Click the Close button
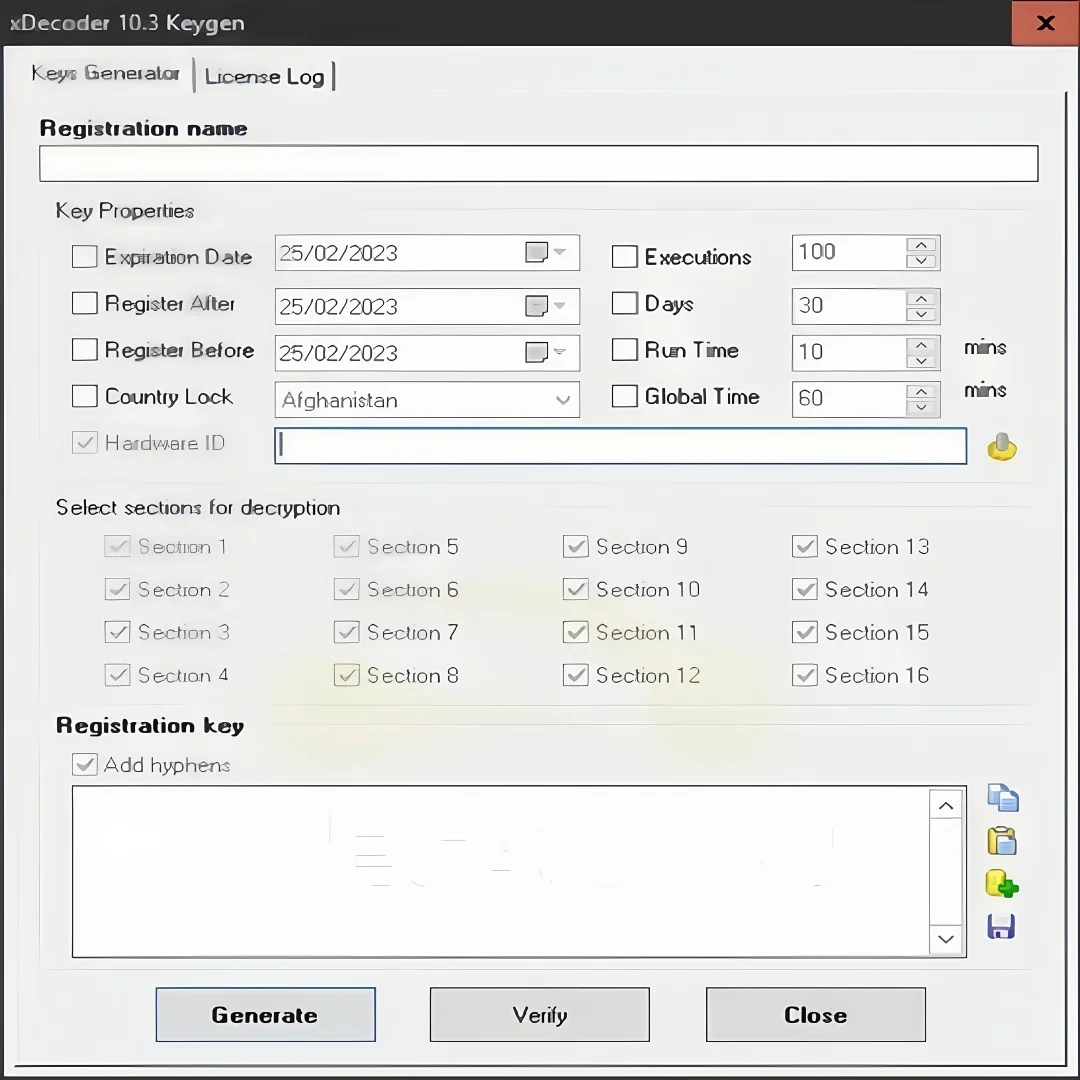The height and width of the screenshot is (1080, 1080). [x=816, y=1015]
